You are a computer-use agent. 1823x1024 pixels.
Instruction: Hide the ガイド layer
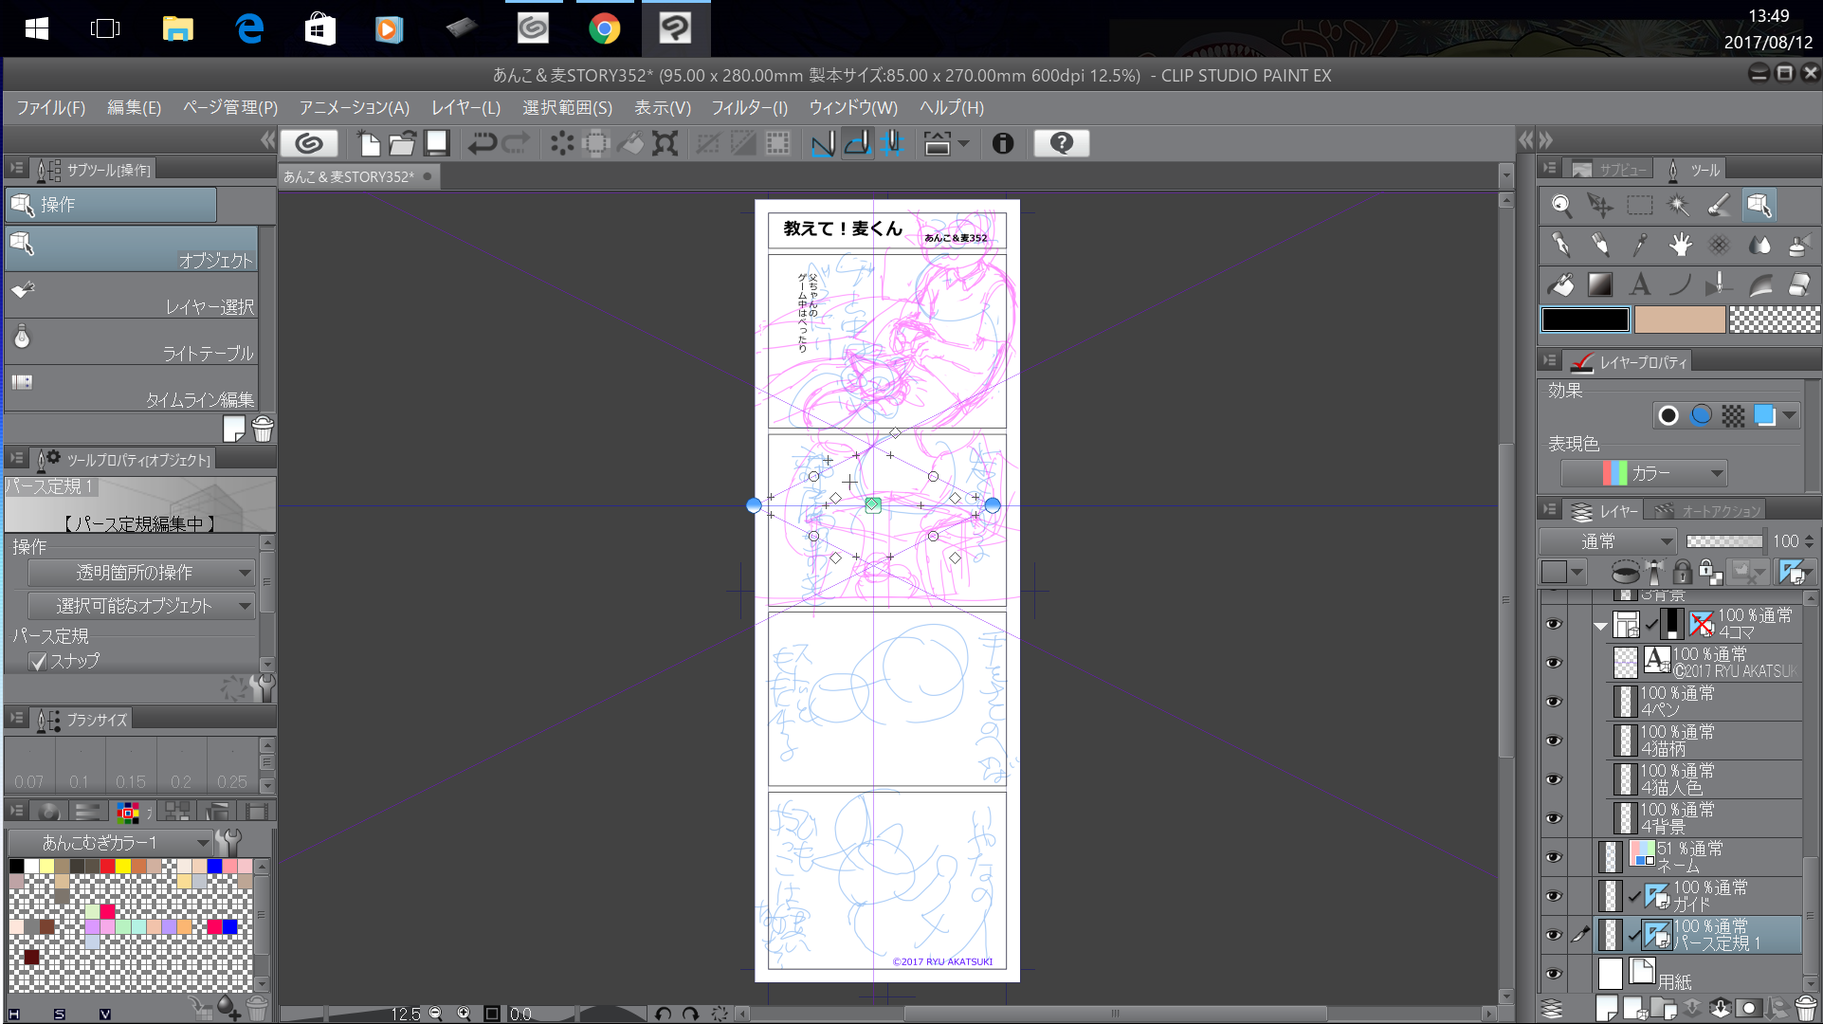coord(1553,896)
